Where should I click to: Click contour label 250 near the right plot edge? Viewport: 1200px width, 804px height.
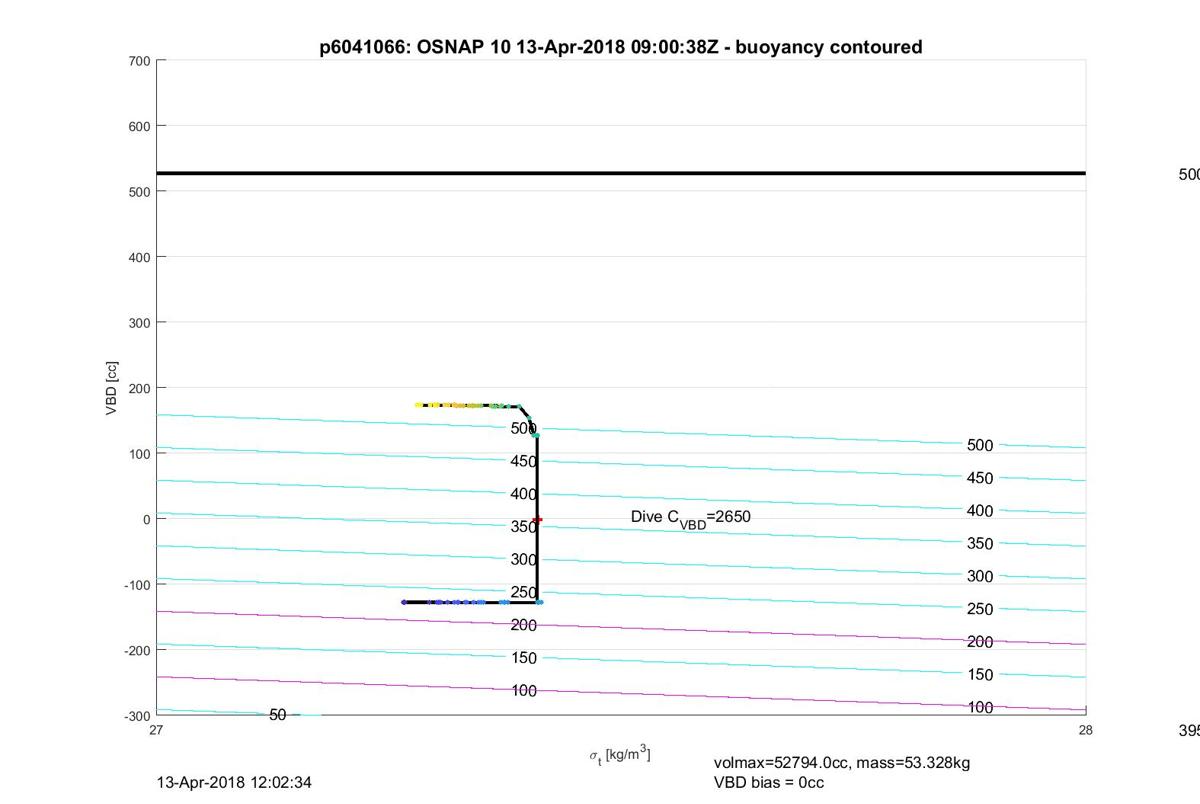click(x=981, y=609)
